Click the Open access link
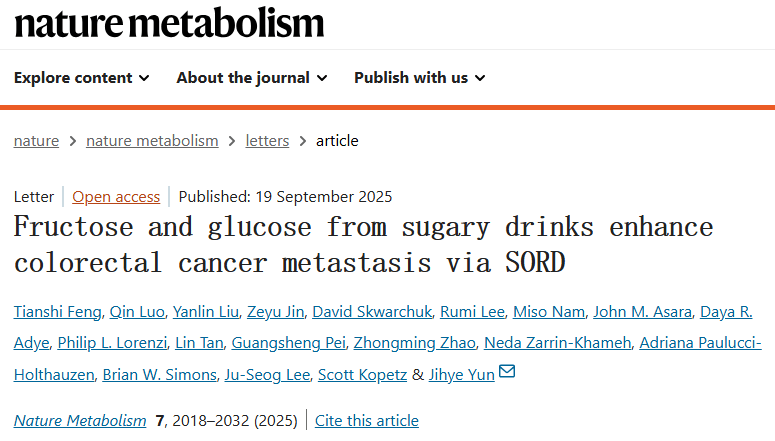This screenshot has height=441, width=775. click(116, 196)
